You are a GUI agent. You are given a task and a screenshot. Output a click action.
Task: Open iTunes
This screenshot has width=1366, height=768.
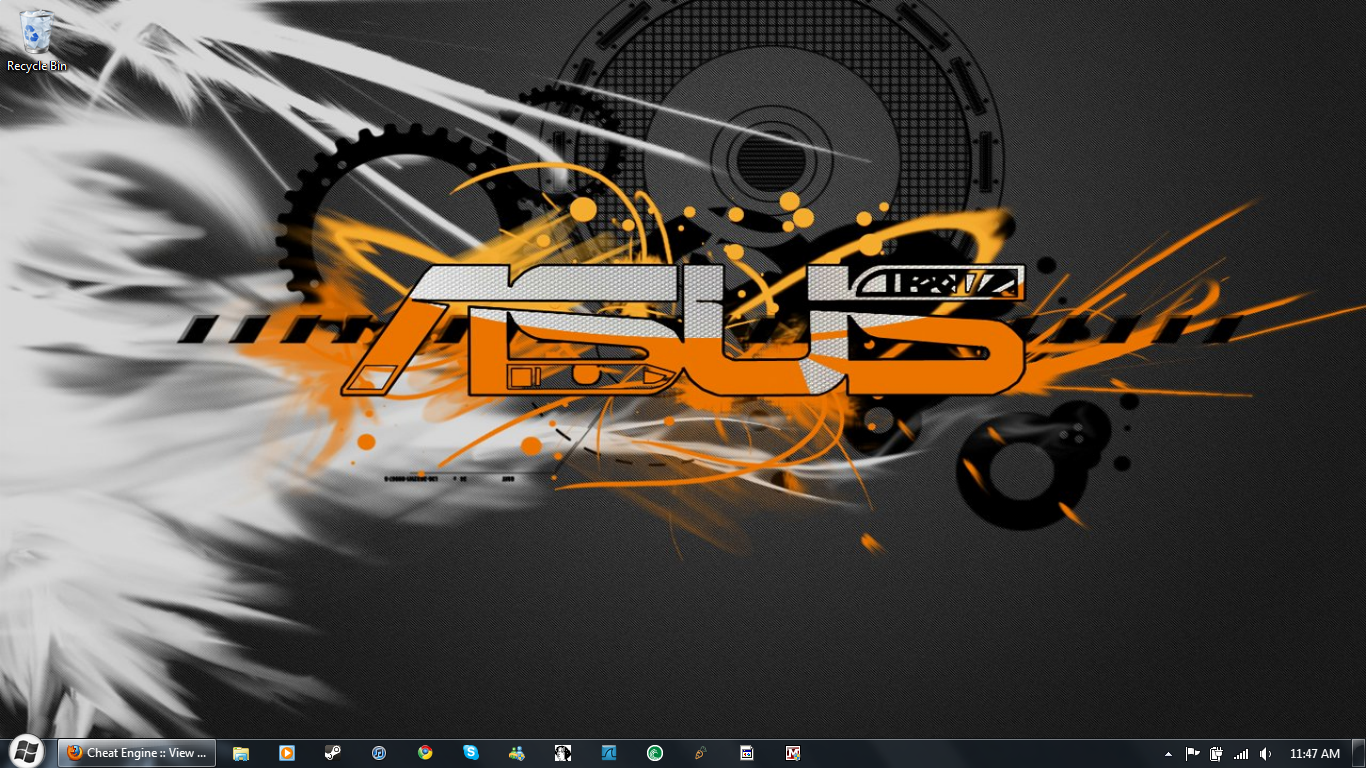pos(379,753)
